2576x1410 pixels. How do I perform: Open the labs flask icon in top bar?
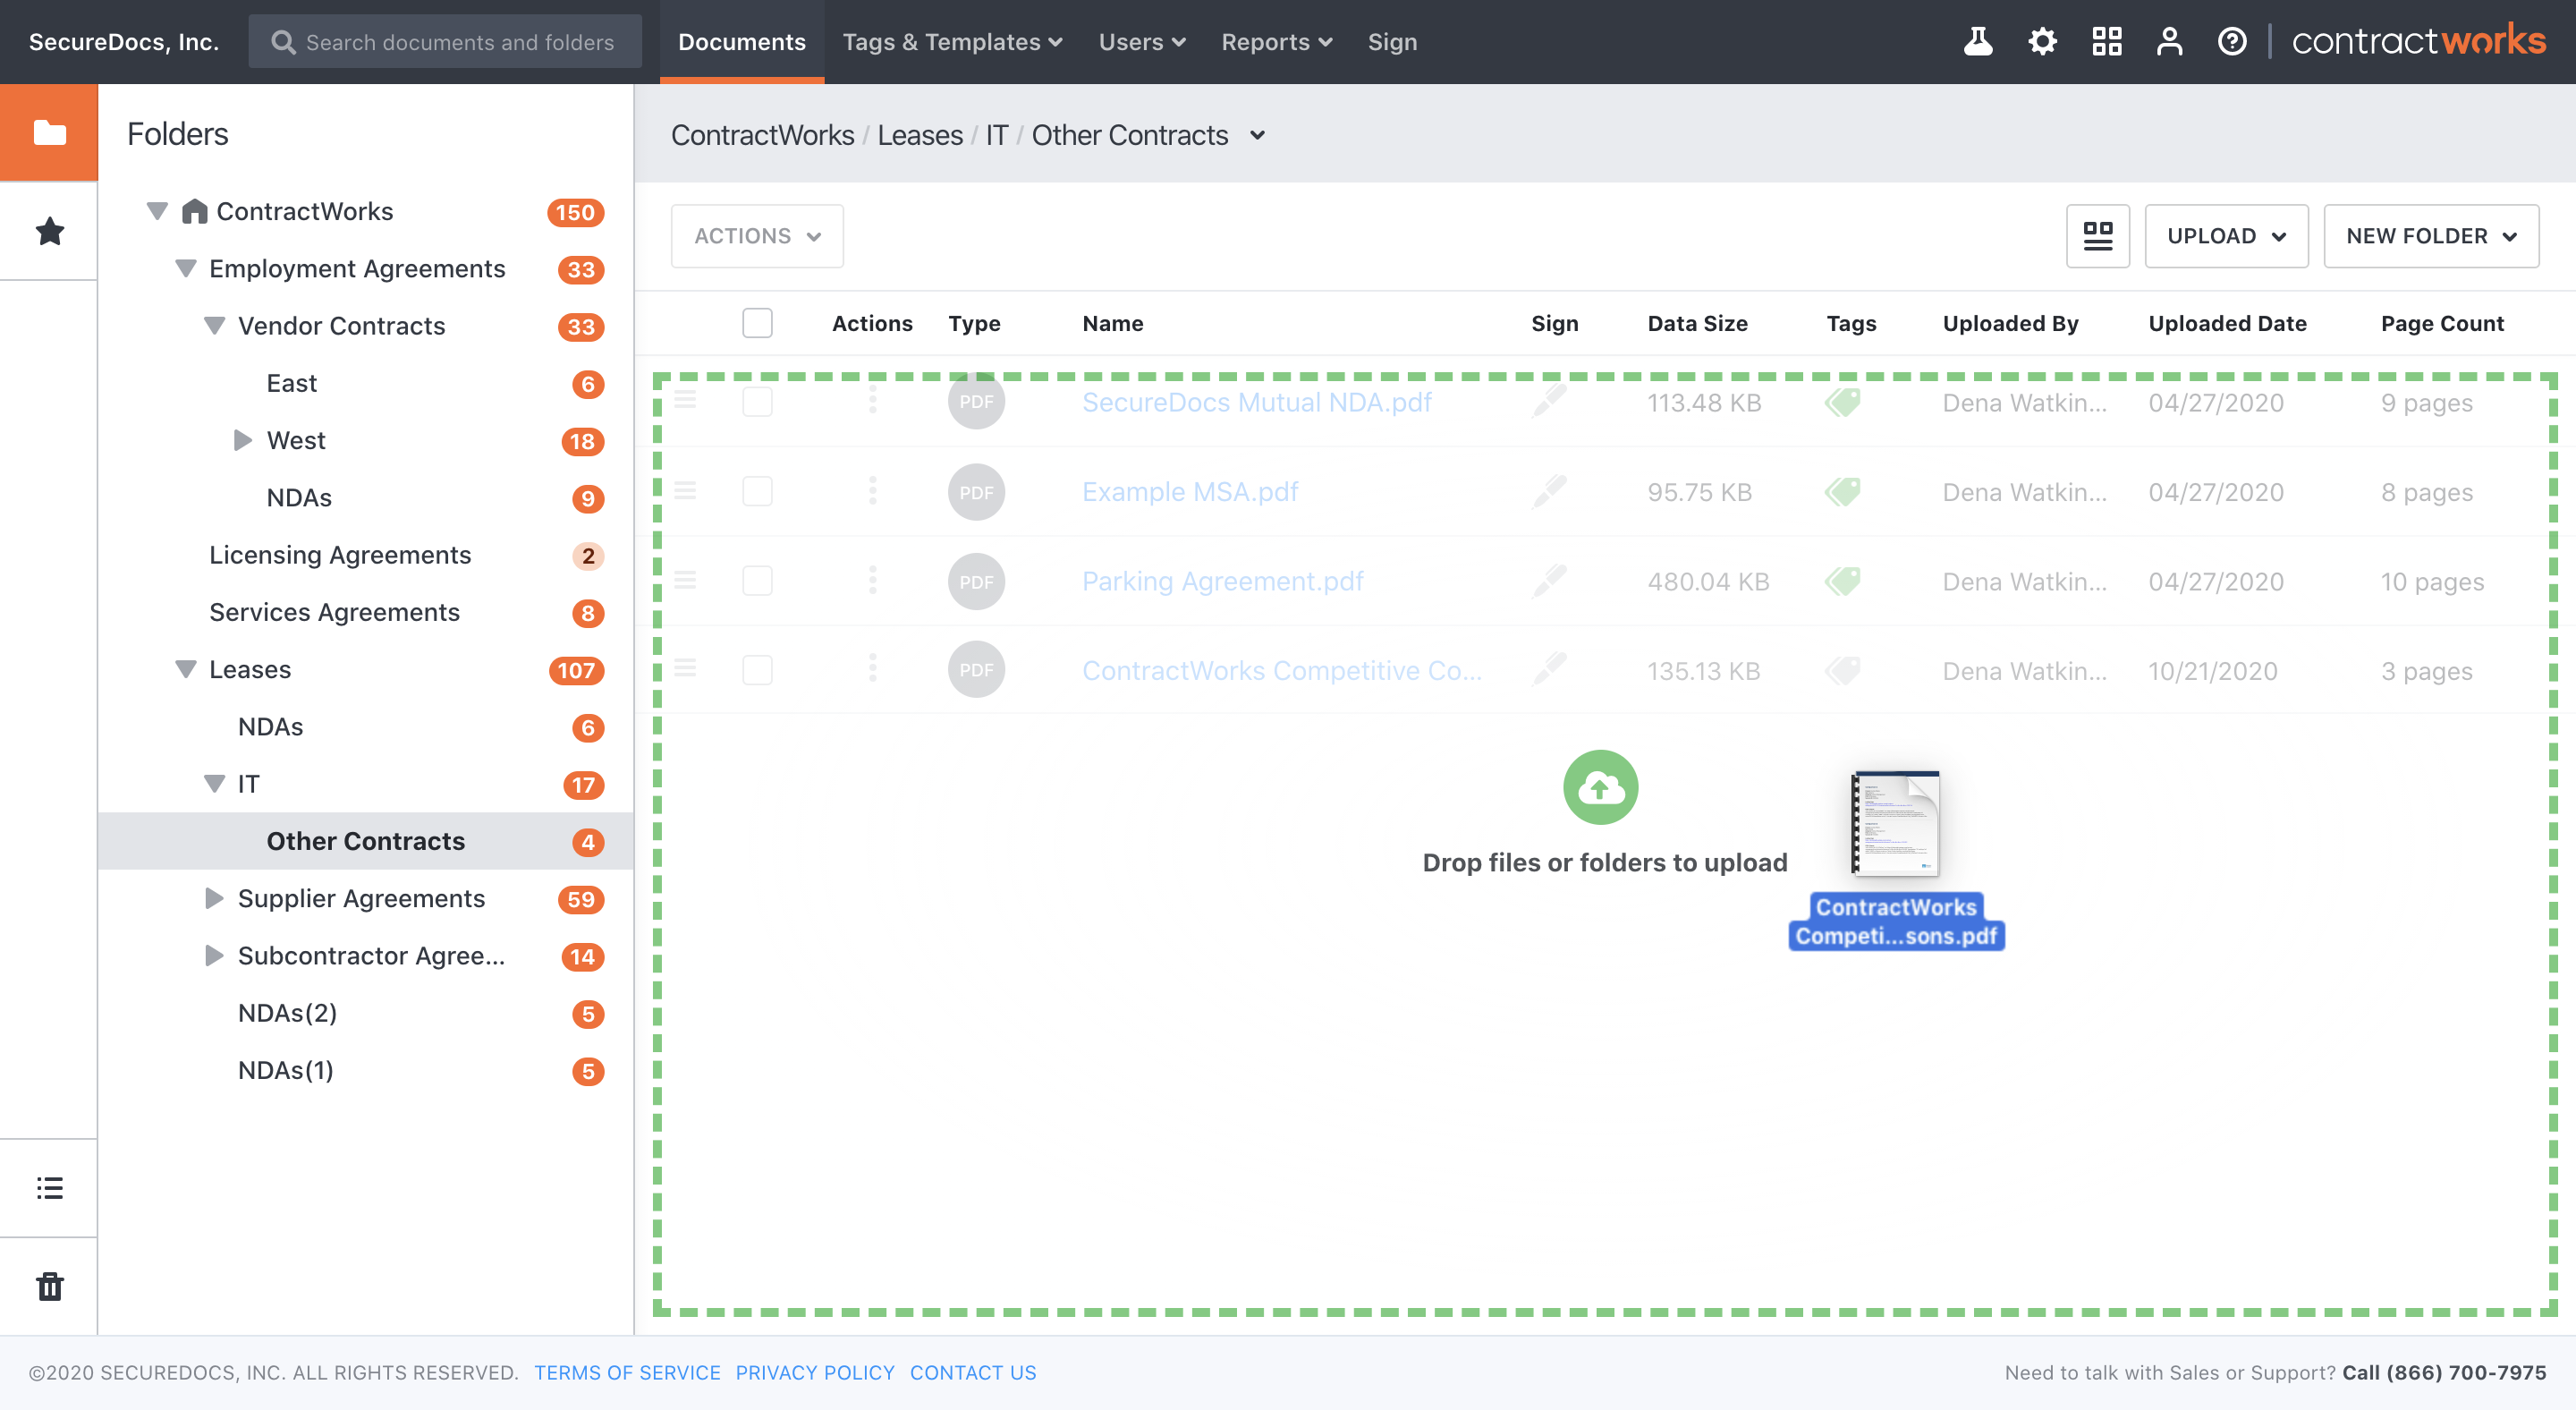point(1978,41)
